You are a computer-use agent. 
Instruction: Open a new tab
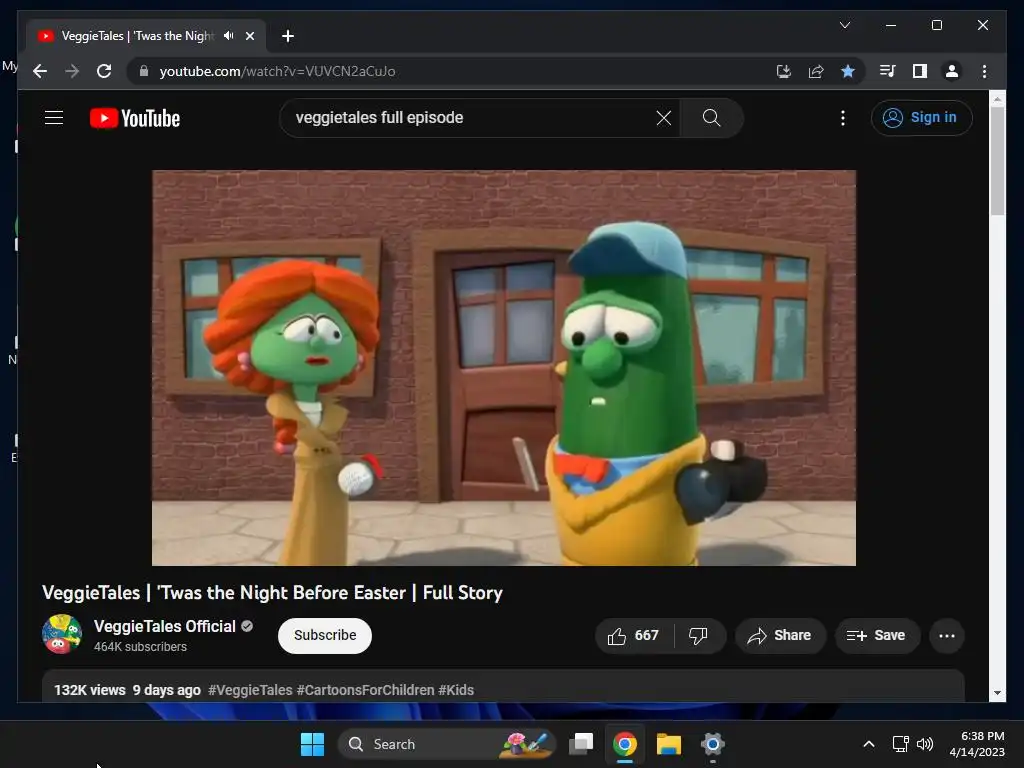[x=288, y=36]
